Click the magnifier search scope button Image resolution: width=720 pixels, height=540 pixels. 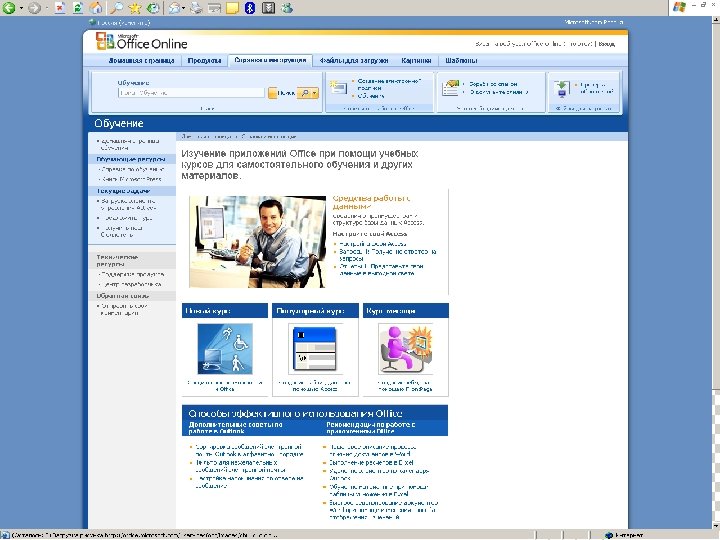tap(304, 93)
